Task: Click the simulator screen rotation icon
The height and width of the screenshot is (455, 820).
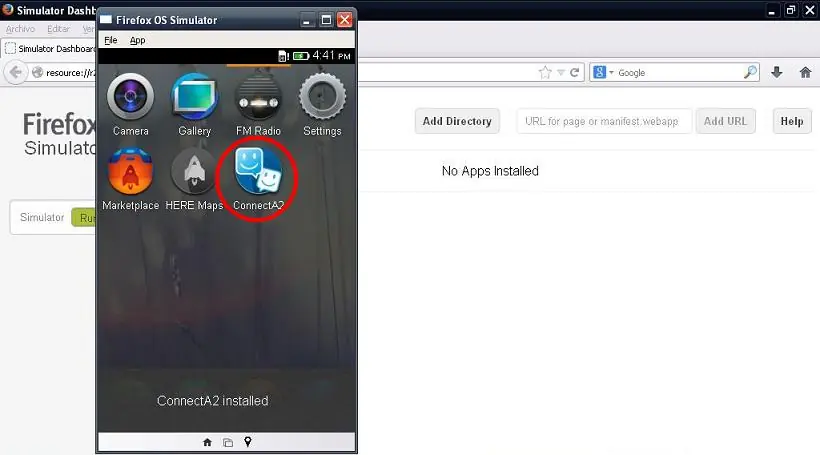Action: [x=227, y=442]
